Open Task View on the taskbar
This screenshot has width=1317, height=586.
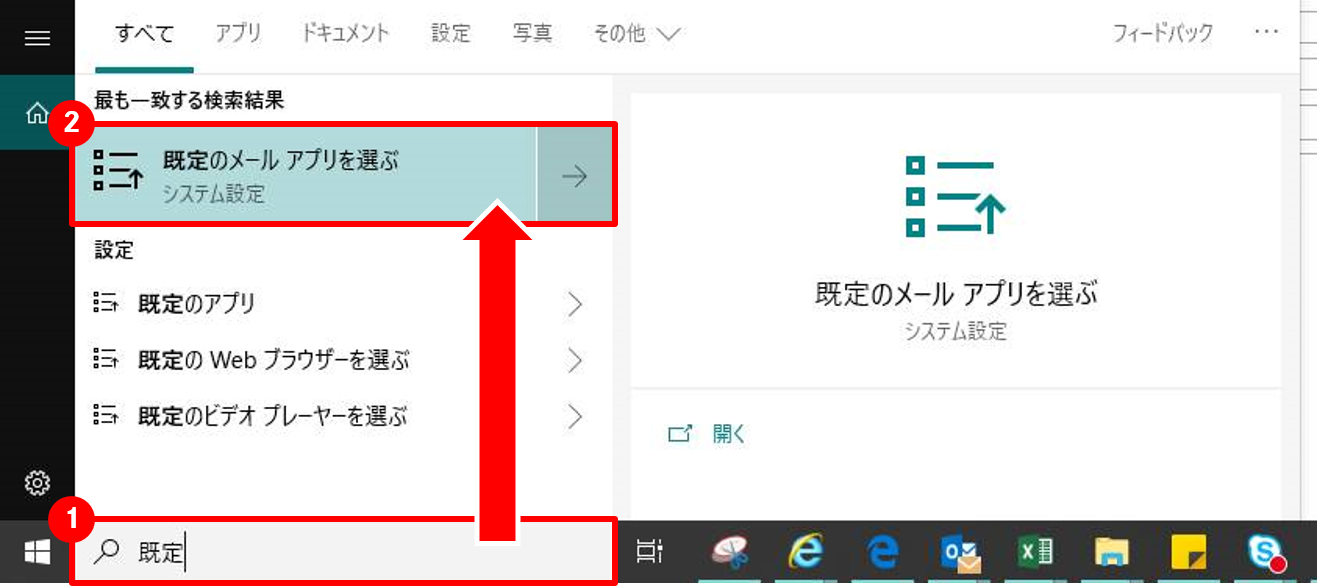650,551
